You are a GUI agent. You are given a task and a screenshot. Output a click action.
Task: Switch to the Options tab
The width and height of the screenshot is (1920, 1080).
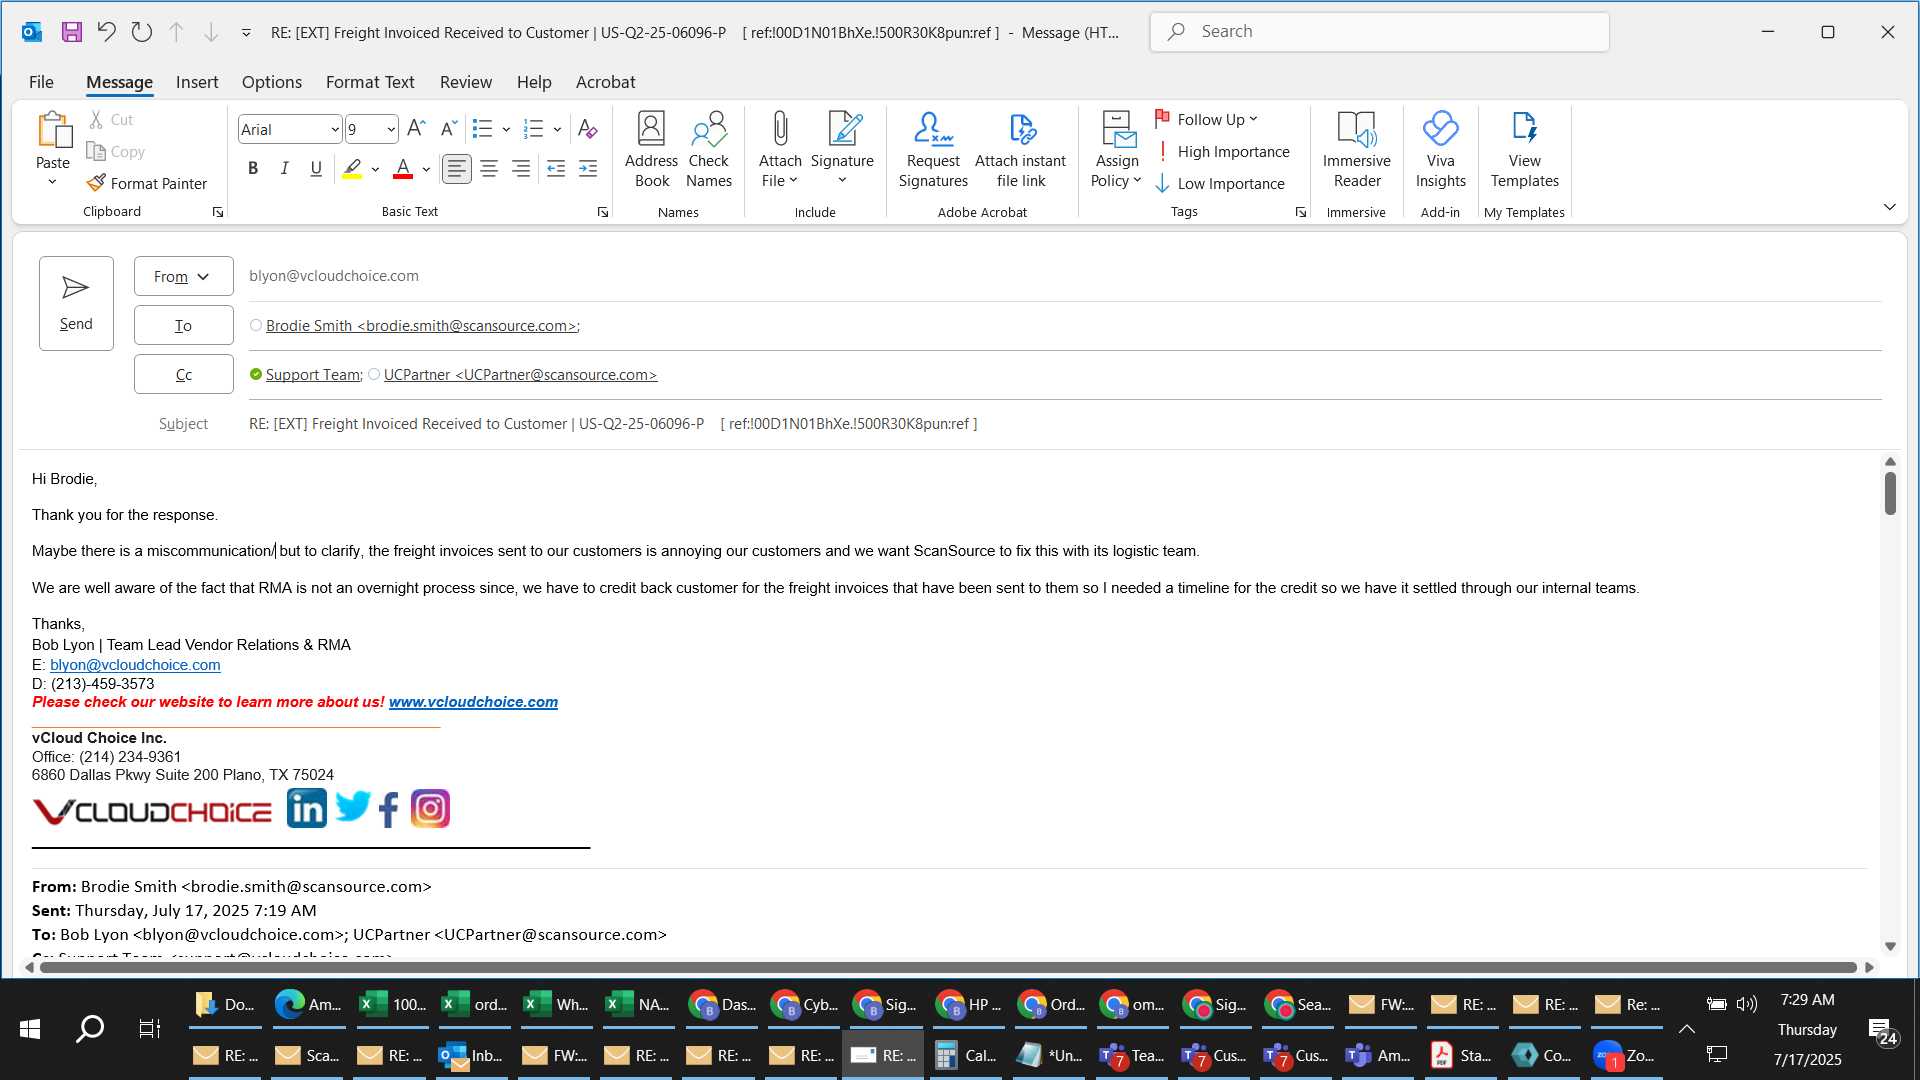coord(272,82)
